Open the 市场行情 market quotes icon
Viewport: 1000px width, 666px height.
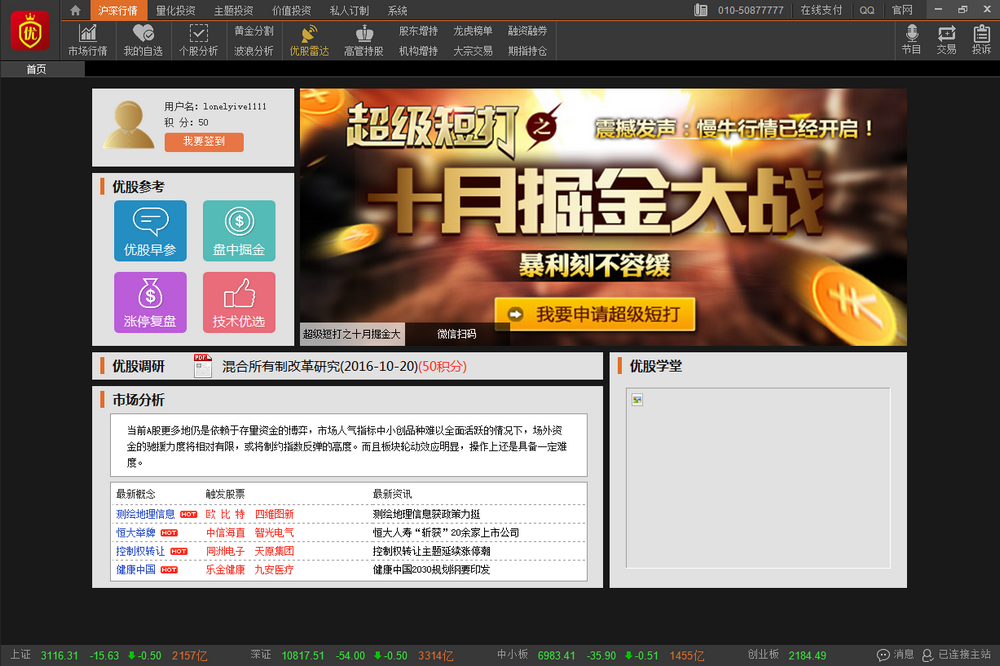(87, 40)
